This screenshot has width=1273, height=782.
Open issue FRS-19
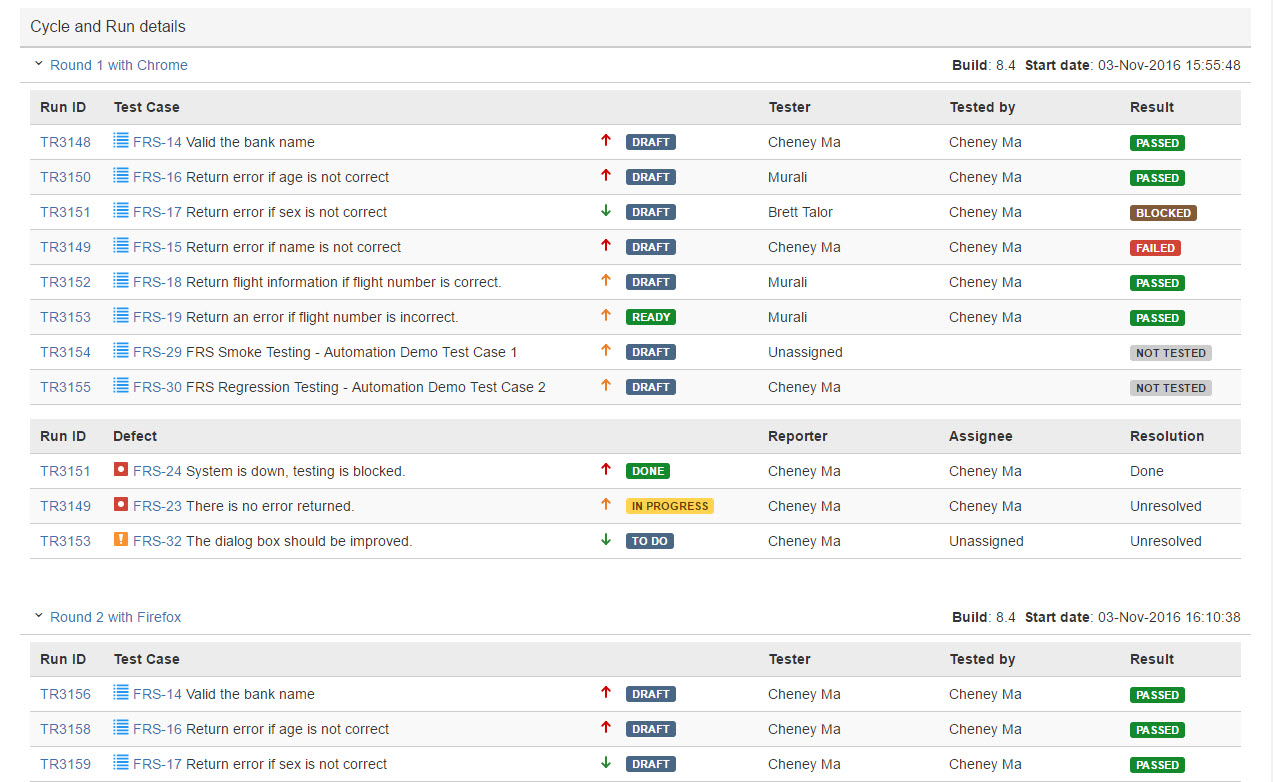157,317
